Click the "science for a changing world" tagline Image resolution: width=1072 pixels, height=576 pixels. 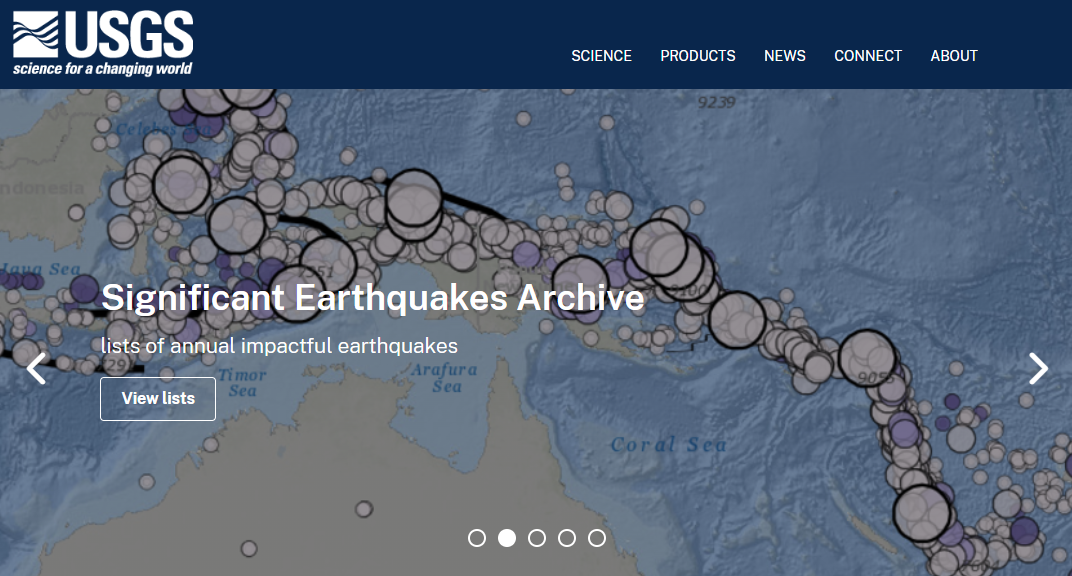pyautogui.click(x=104, y=68)
